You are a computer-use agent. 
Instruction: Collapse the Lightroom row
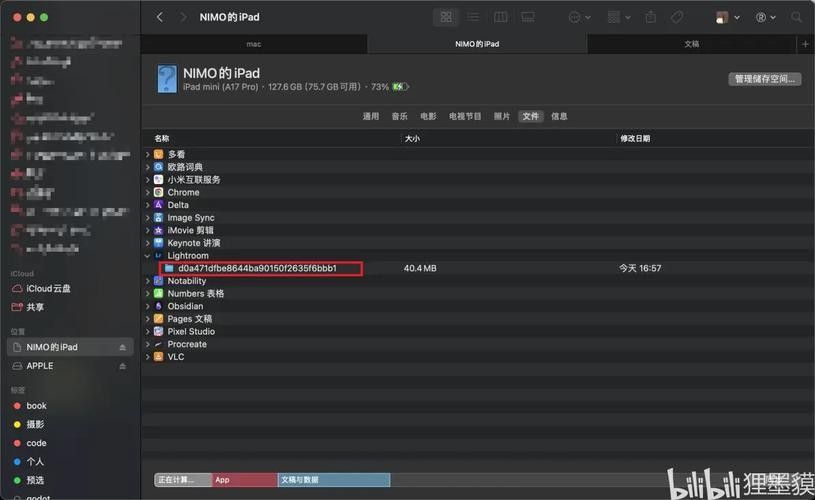(x=148, y=256)
